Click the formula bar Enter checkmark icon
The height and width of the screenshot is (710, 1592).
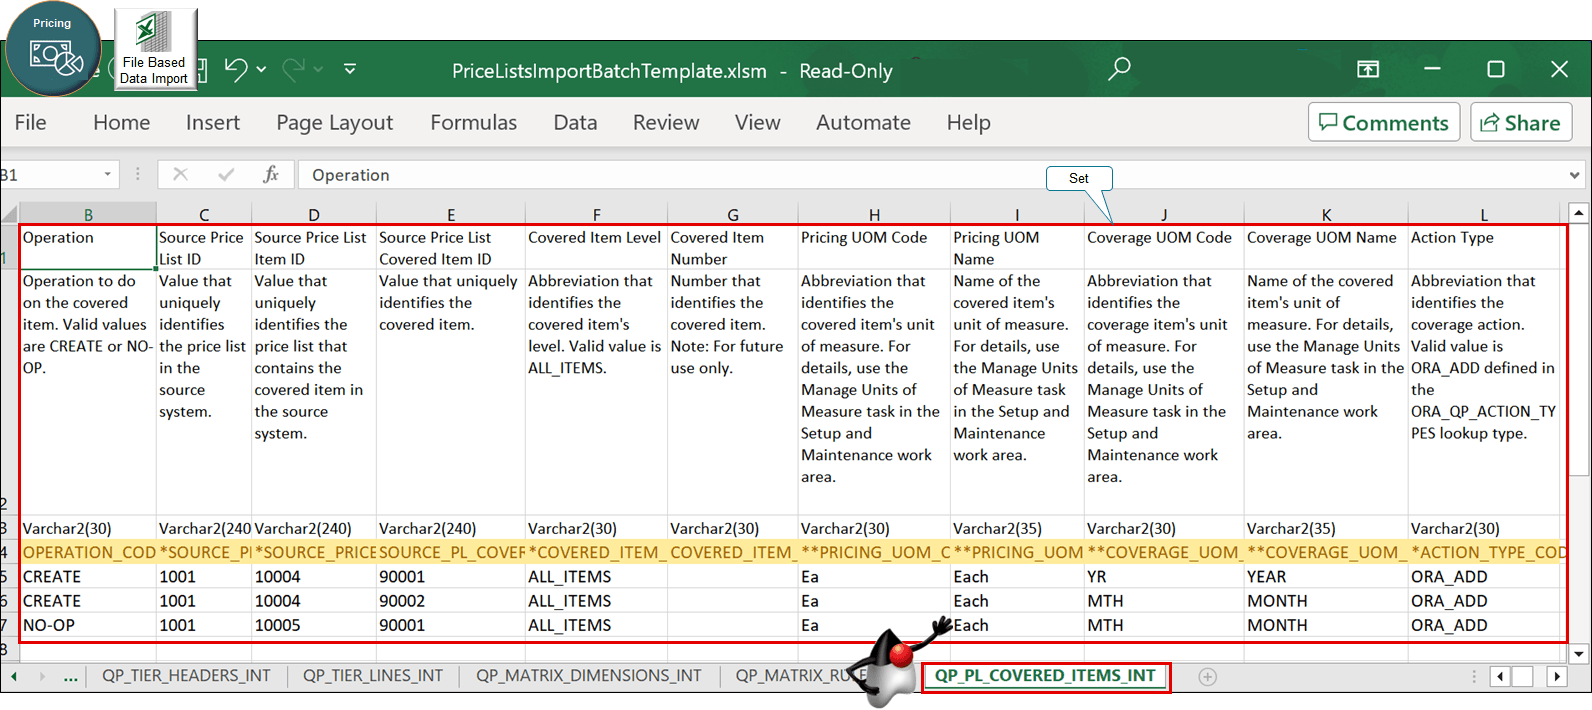(x=226, y=175)
